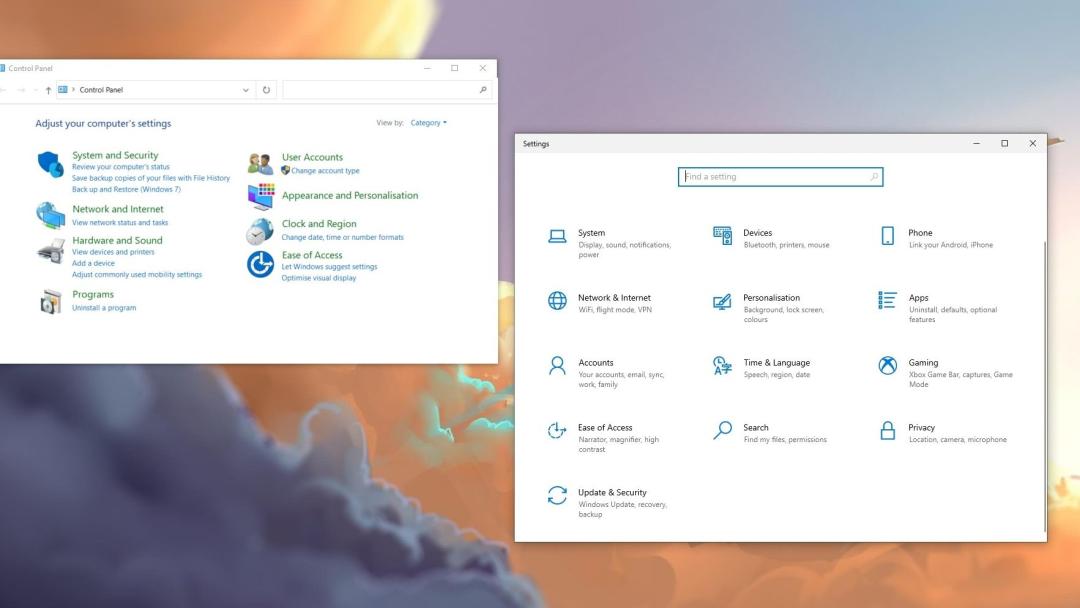Open Gaming Xbox icon in Settings
Viewport: 1080px width, 608px height.
click(888, 366)
